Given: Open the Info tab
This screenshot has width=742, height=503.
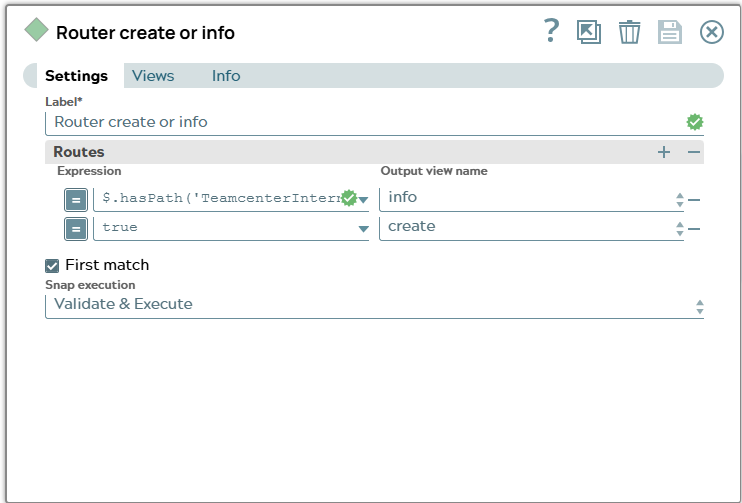Looking at the screenshot, I should (226, 76).
